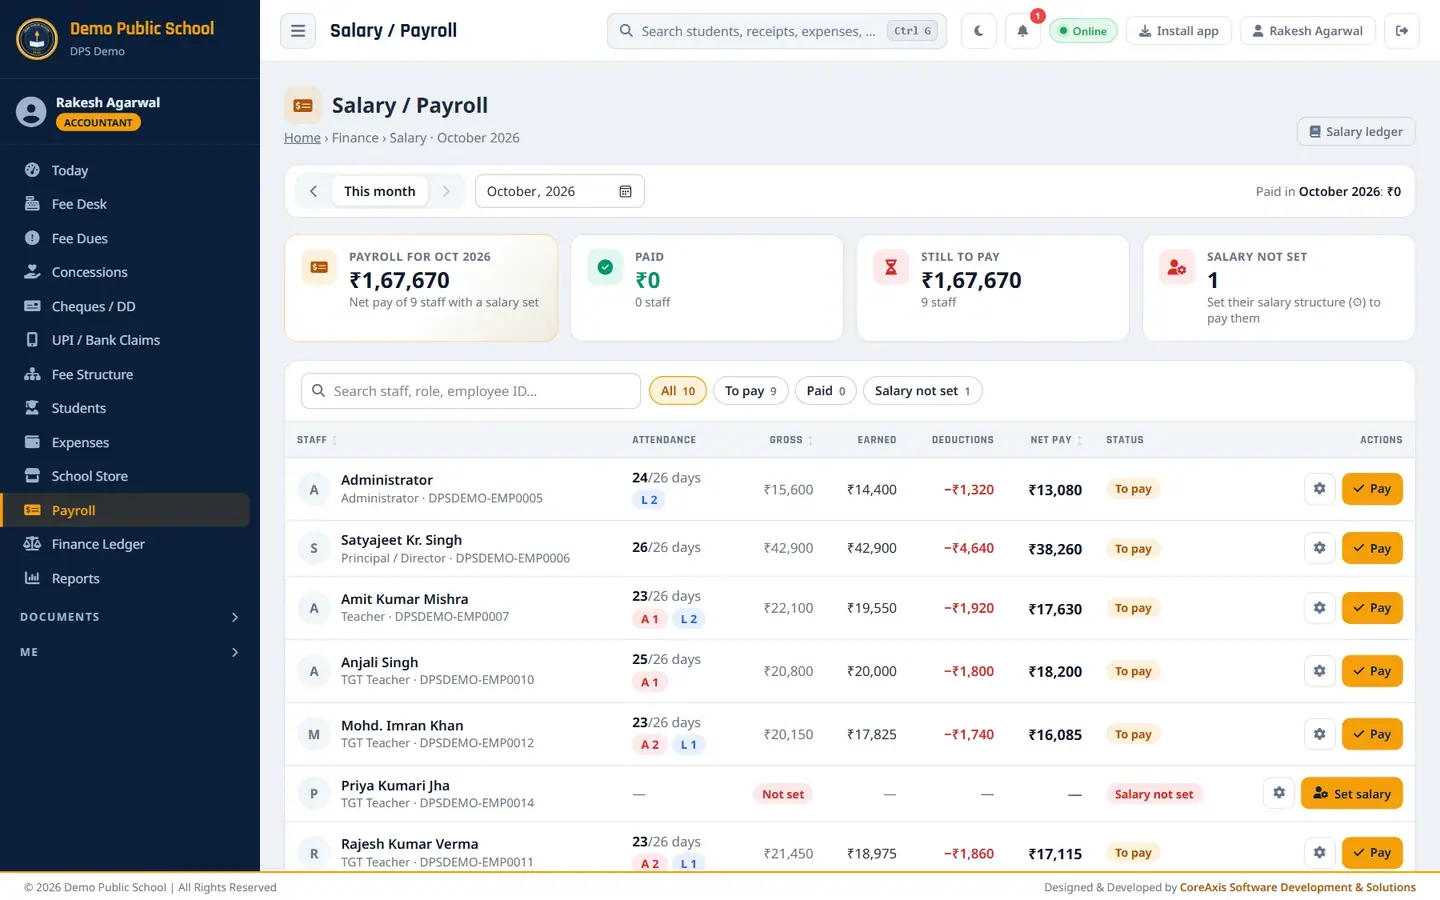Open Concessions section
Image resolution: width=1440 pixels, height=900 pixels.
(x=125, y=272)
